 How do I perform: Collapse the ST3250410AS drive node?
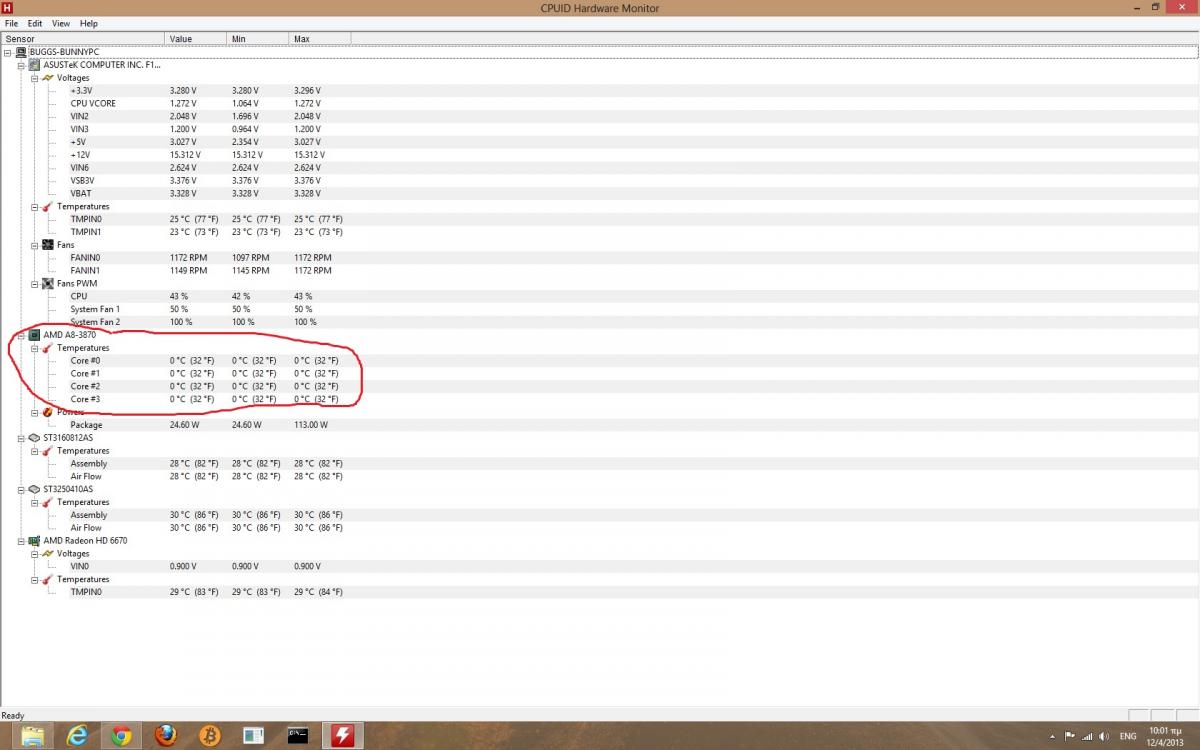pyautogui.click(x=22, y=489)
